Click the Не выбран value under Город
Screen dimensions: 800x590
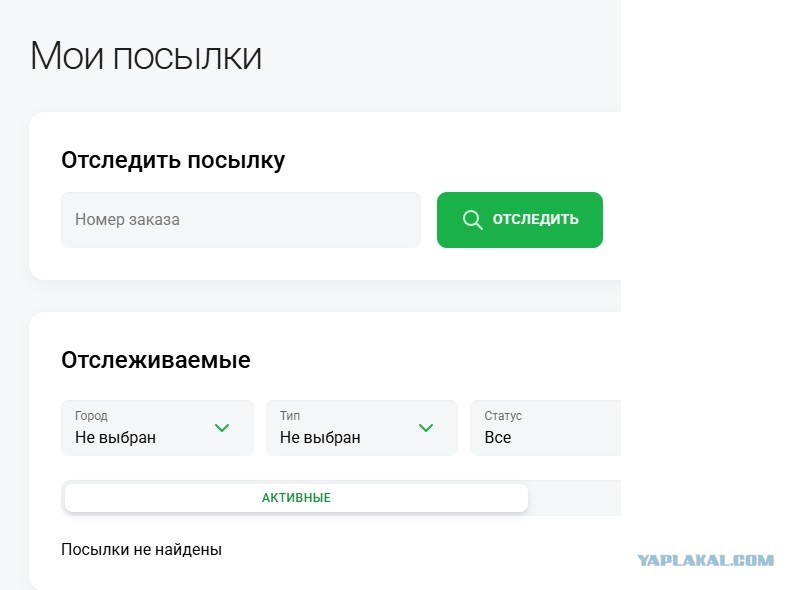pyautogui.click(x=115, y=437)
